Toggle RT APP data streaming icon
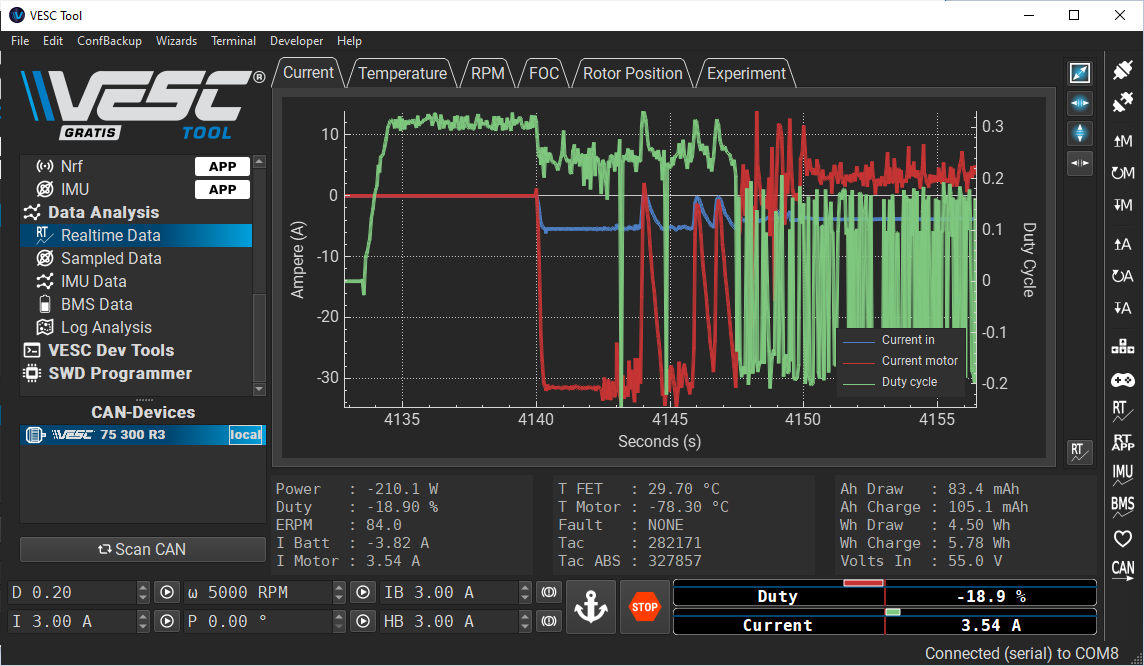 tap(1122, 443)
